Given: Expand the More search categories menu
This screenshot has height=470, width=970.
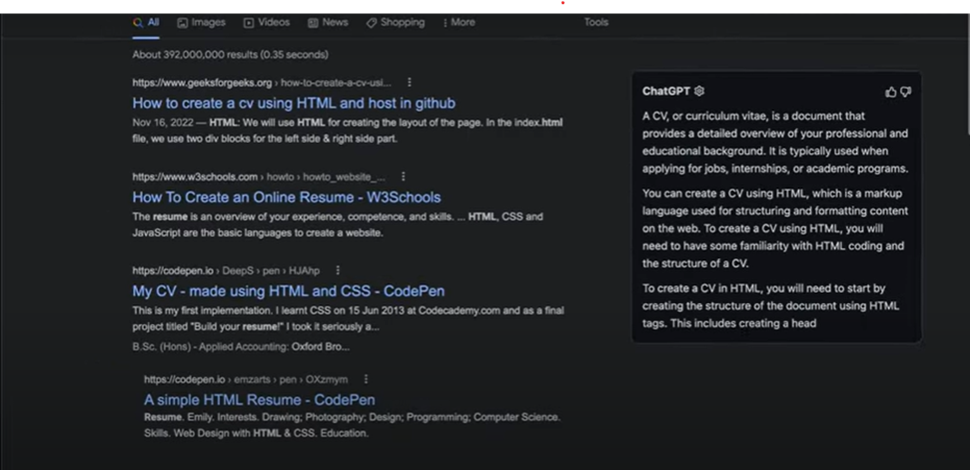Looking at the screenshot, I should [459, 22].
